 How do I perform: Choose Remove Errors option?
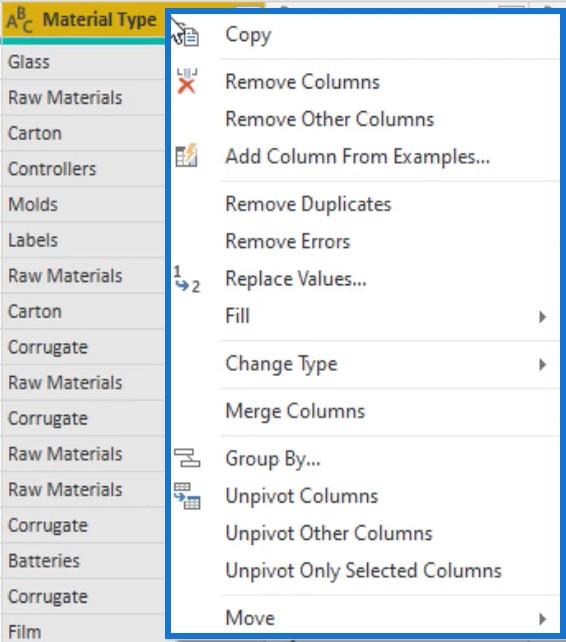288,241
